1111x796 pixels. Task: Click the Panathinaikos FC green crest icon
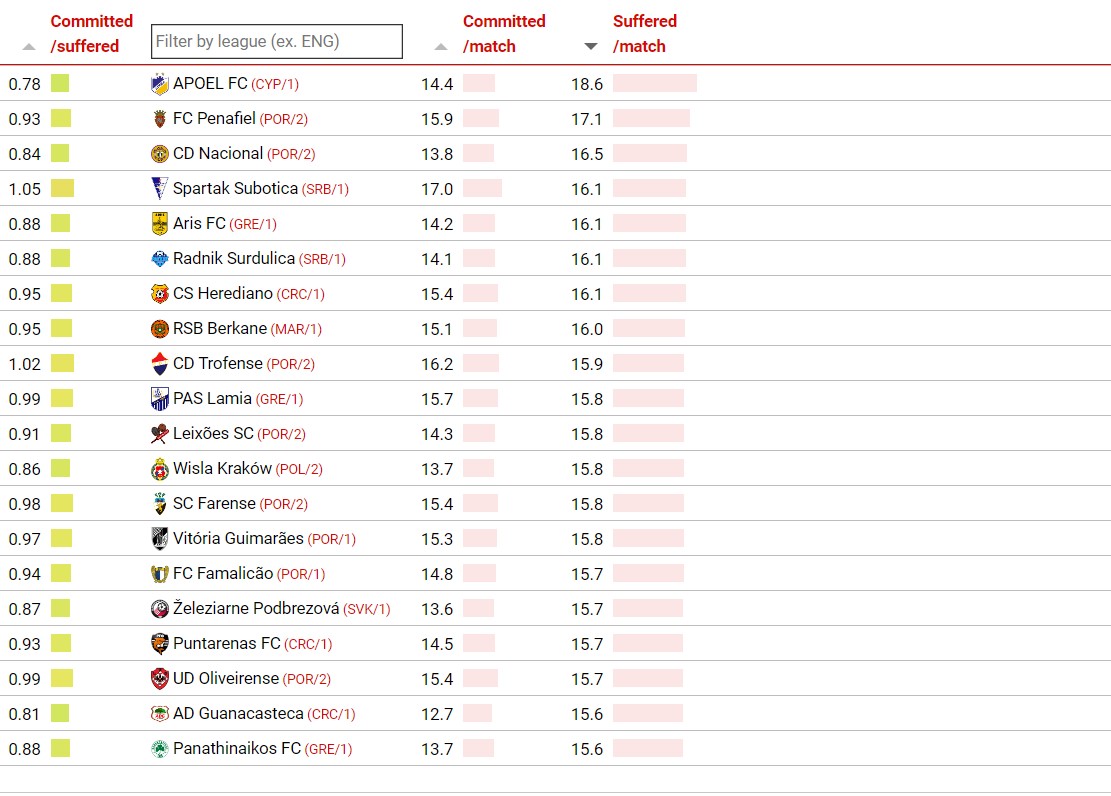[x=159, y=749]
